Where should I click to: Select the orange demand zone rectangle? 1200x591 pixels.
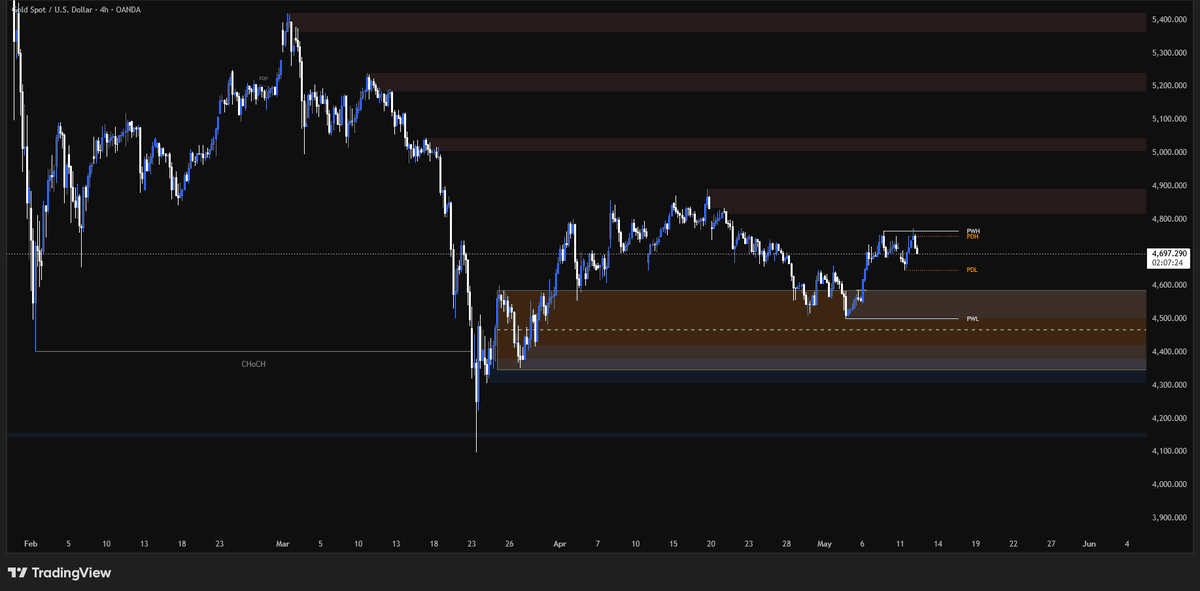coord(820,318)
